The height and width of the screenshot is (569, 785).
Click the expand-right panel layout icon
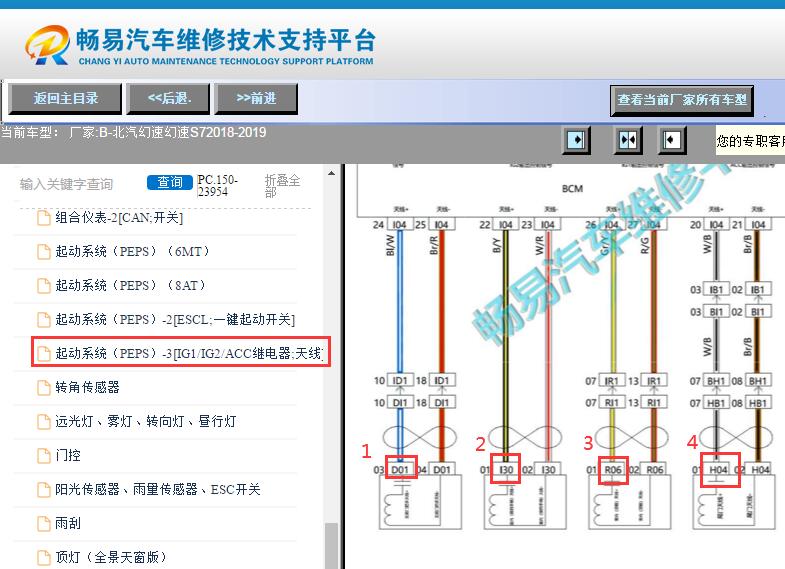pyautogui.click(x=577, y=140)
